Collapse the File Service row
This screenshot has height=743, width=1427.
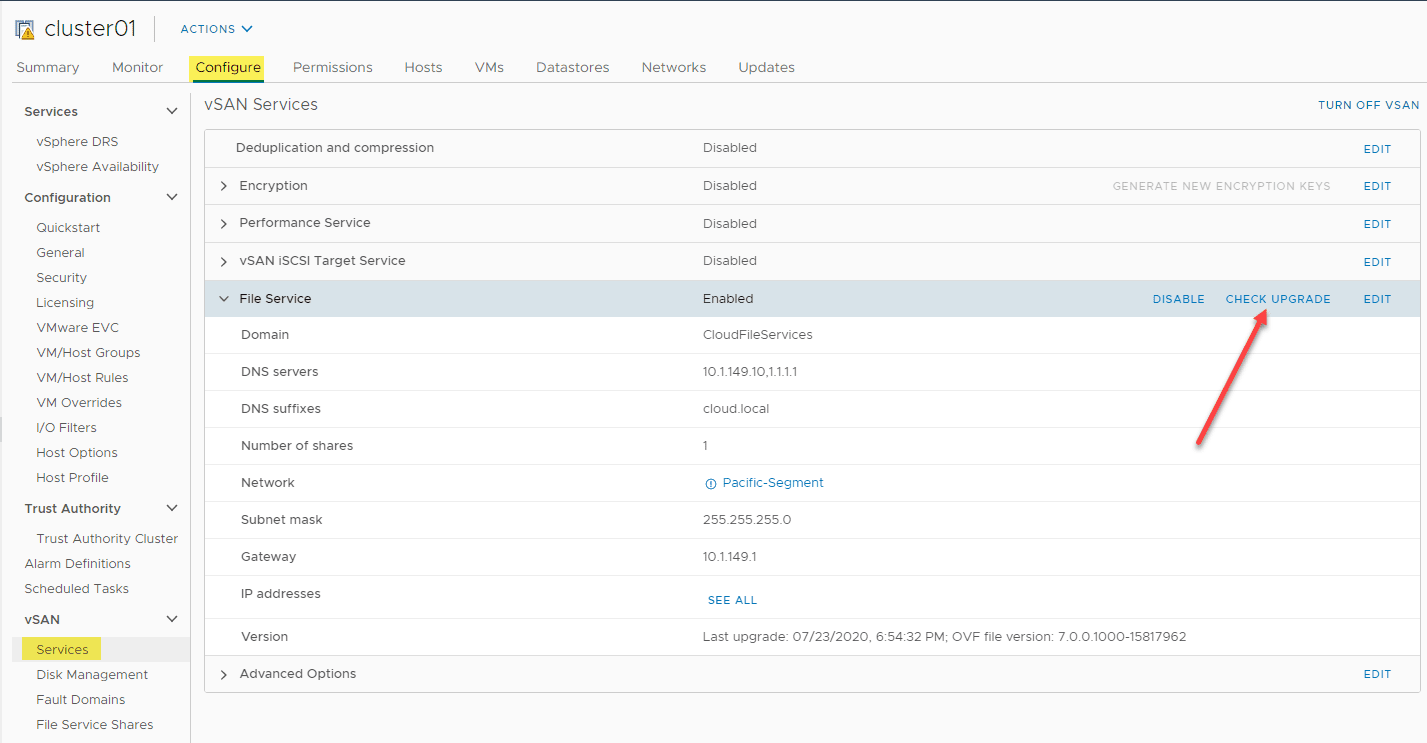(223, 298)
